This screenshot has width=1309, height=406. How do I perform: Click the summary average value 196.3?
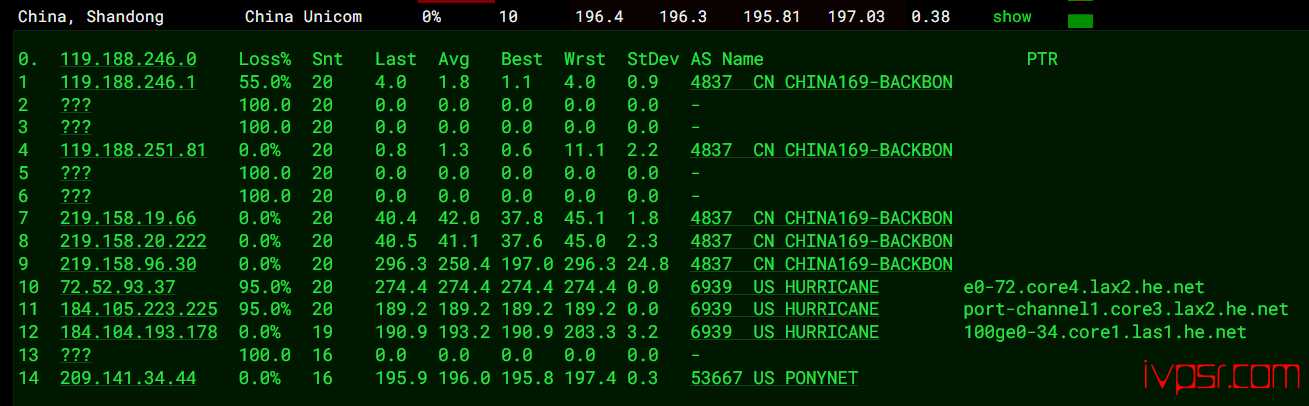pyautogui.click(x=681, y=17)
